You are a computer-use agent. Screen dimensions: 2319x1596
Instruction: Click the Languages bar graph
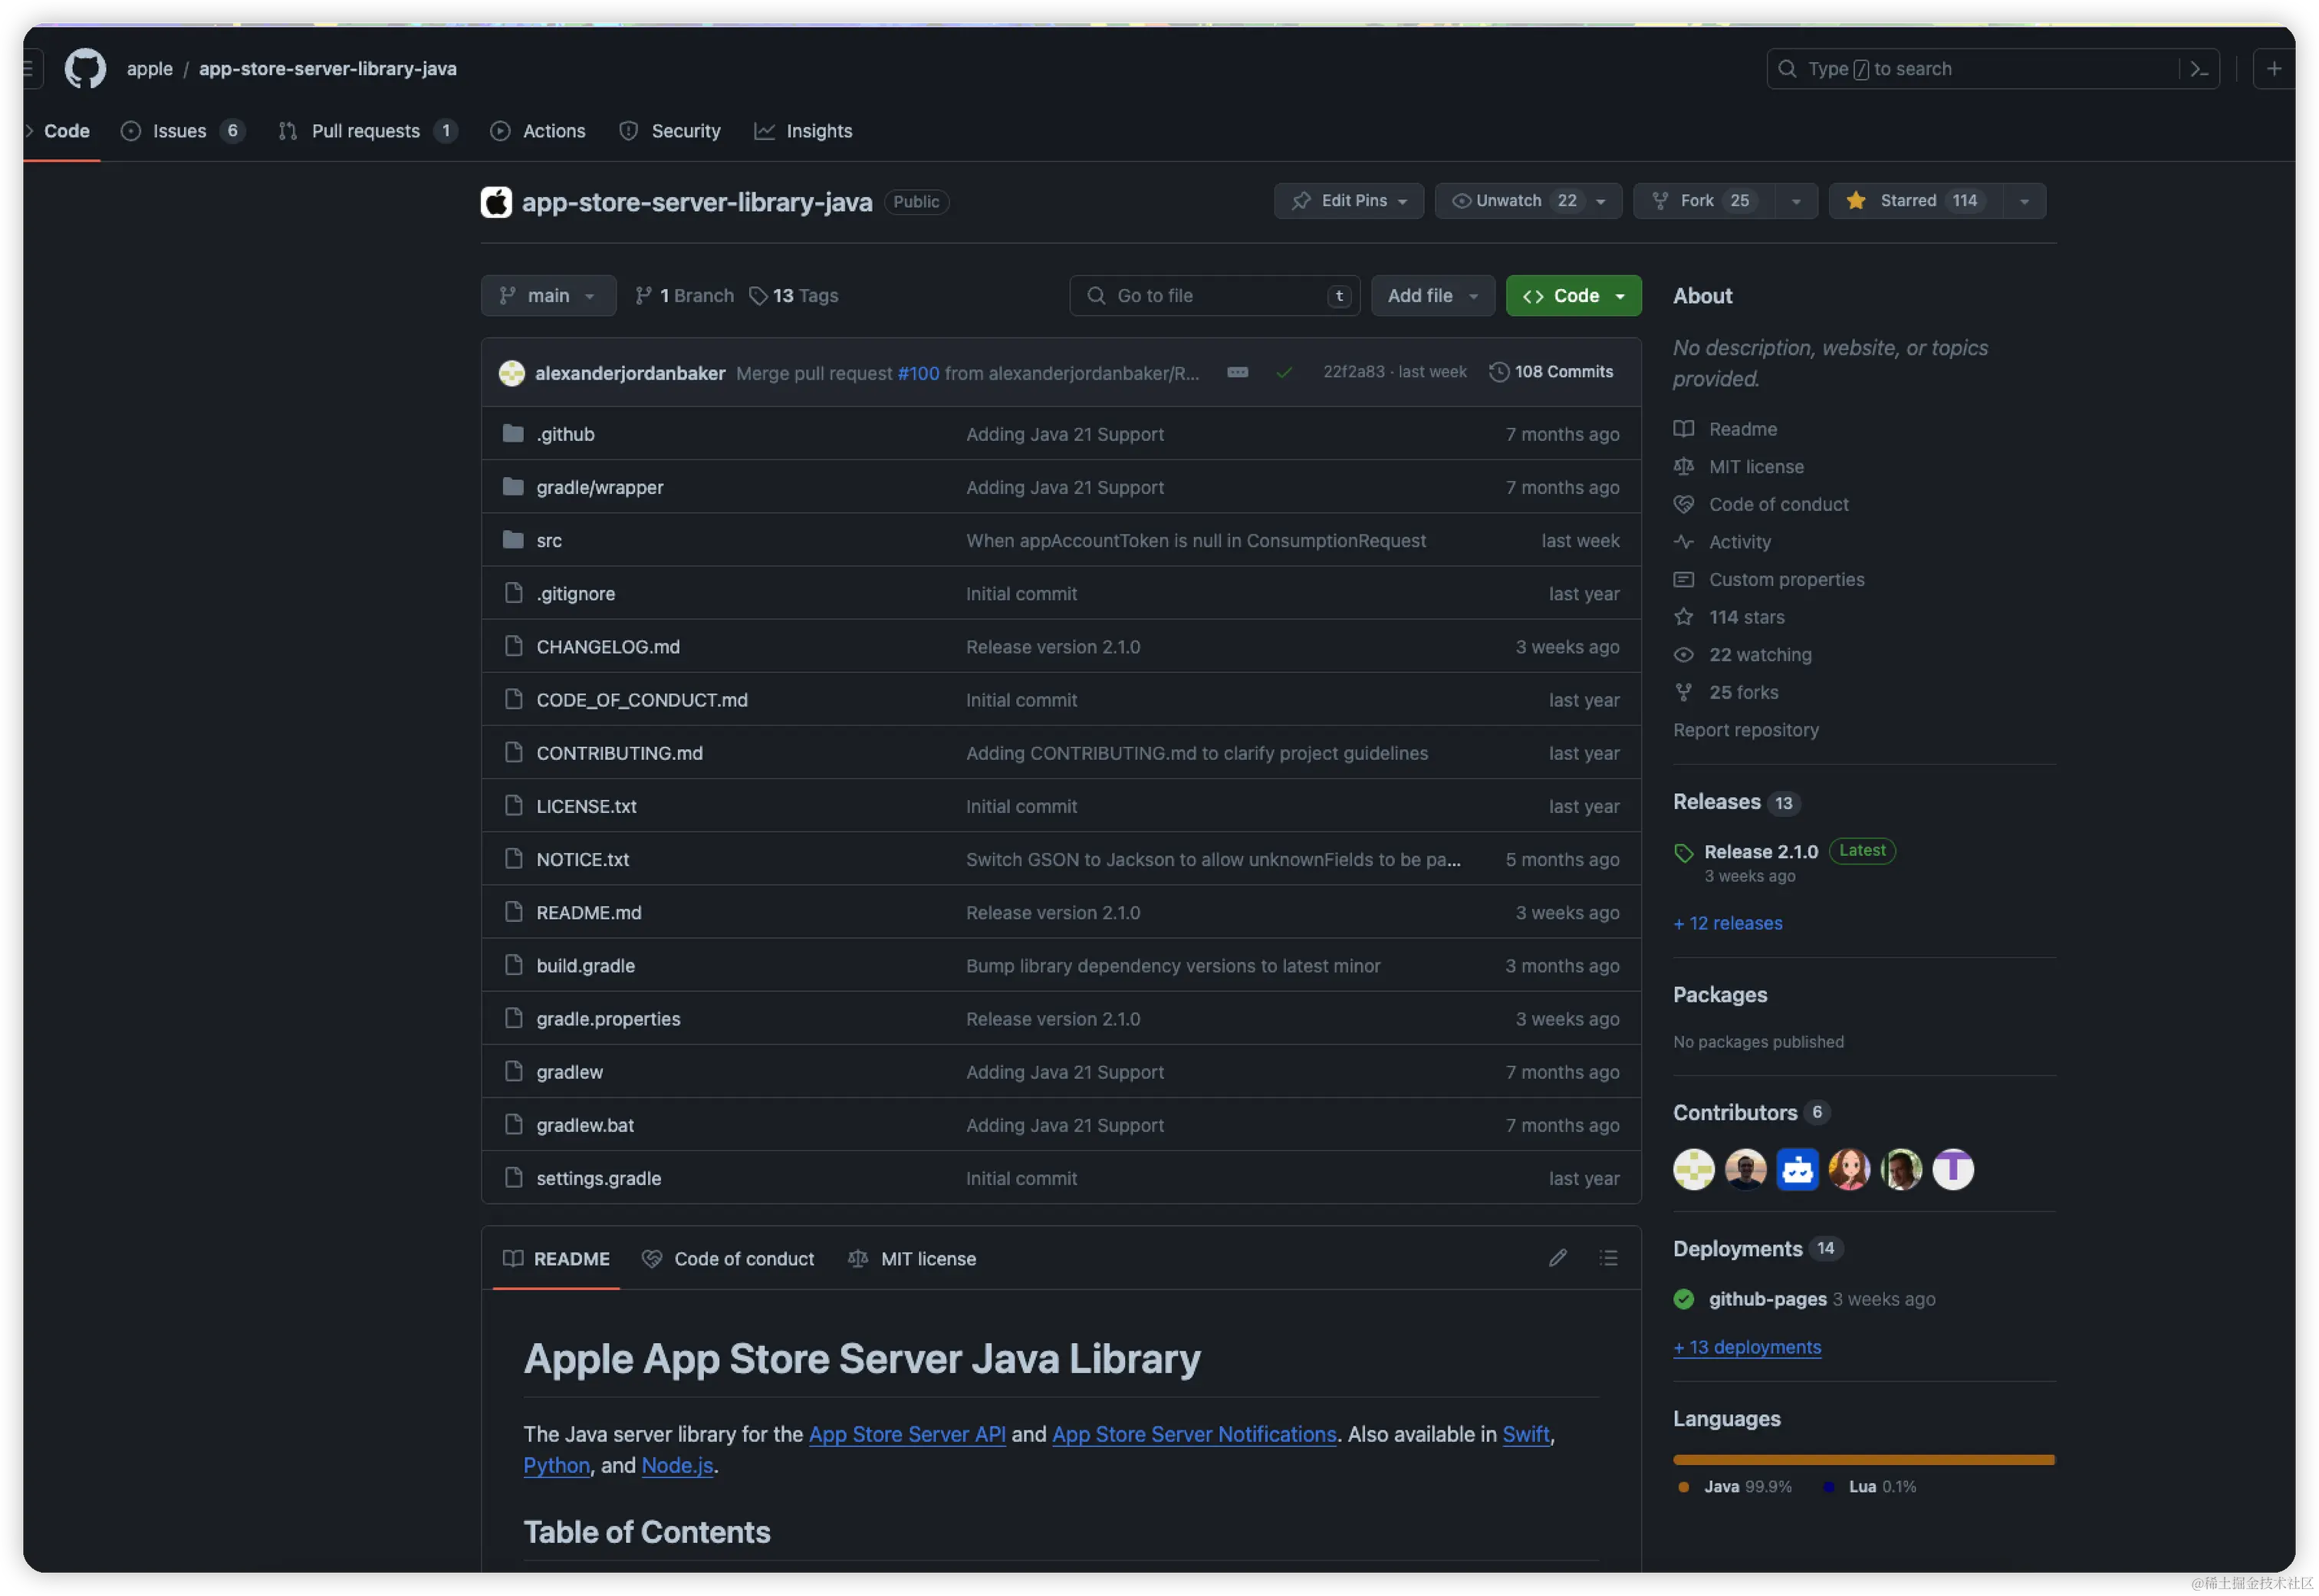pyautogui.click(x=1864, y=1460)
